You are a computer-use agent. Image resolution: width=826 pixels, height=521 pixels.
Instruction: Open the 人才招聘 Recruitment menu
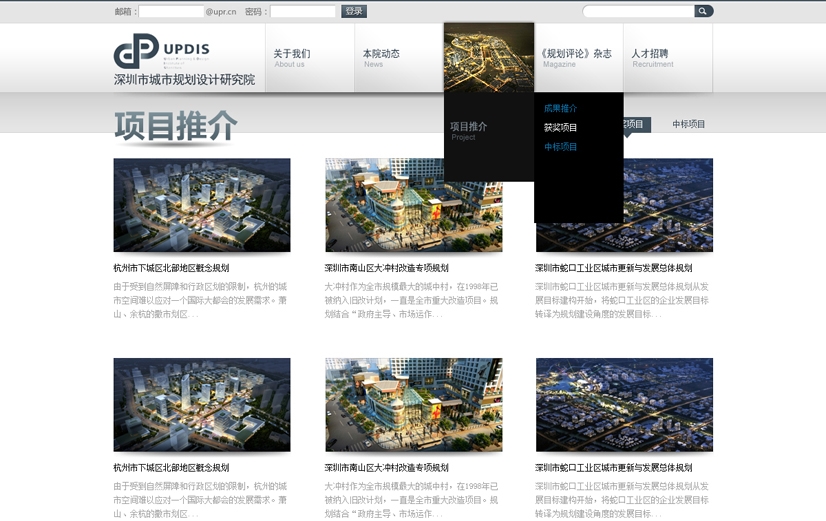click(652, 58)
